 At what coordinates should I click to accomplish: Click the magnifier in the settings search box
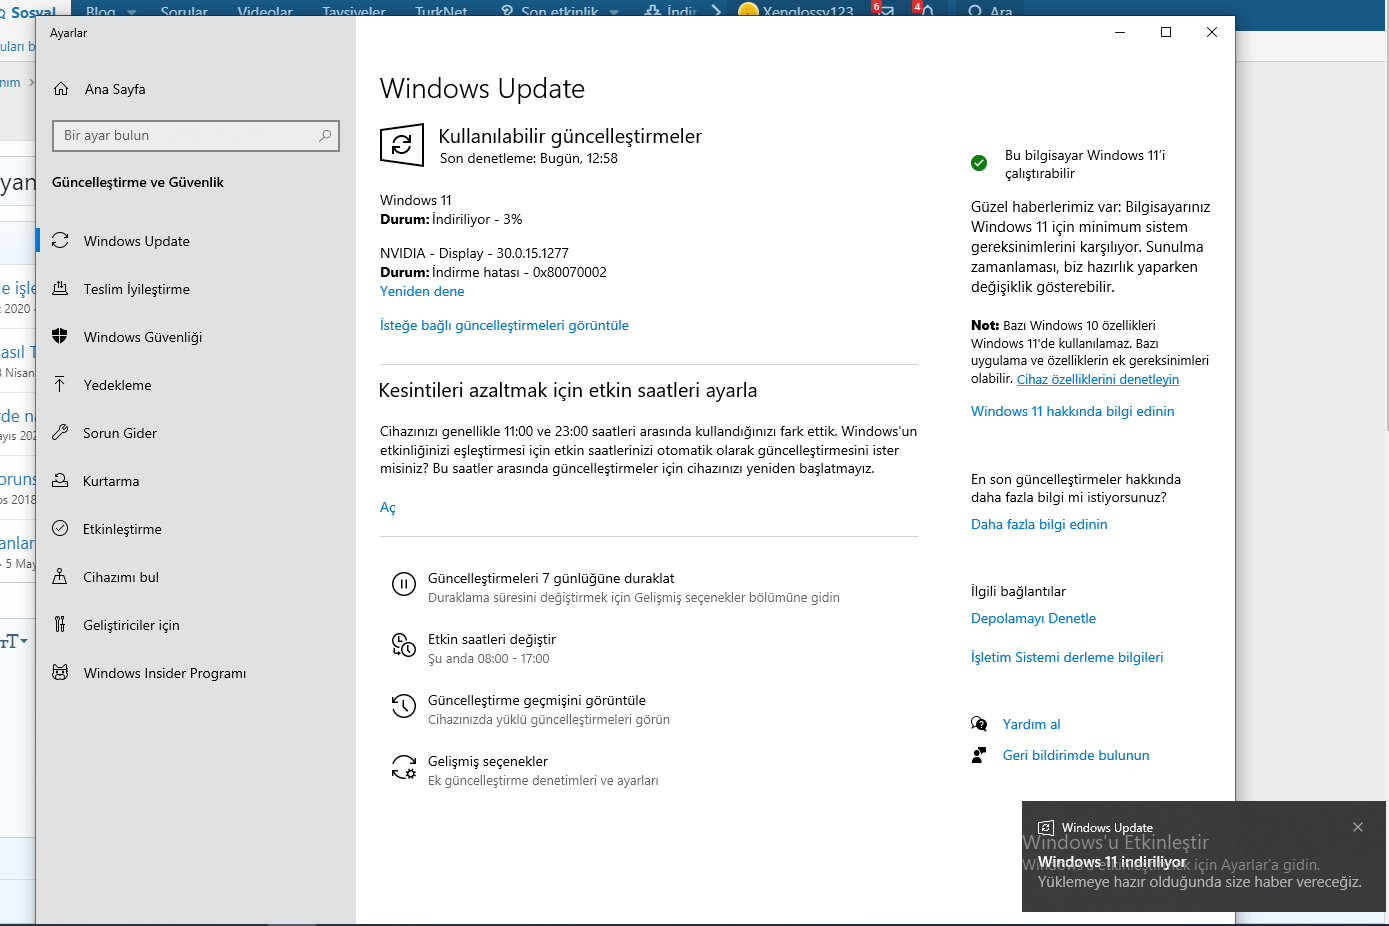325,135
